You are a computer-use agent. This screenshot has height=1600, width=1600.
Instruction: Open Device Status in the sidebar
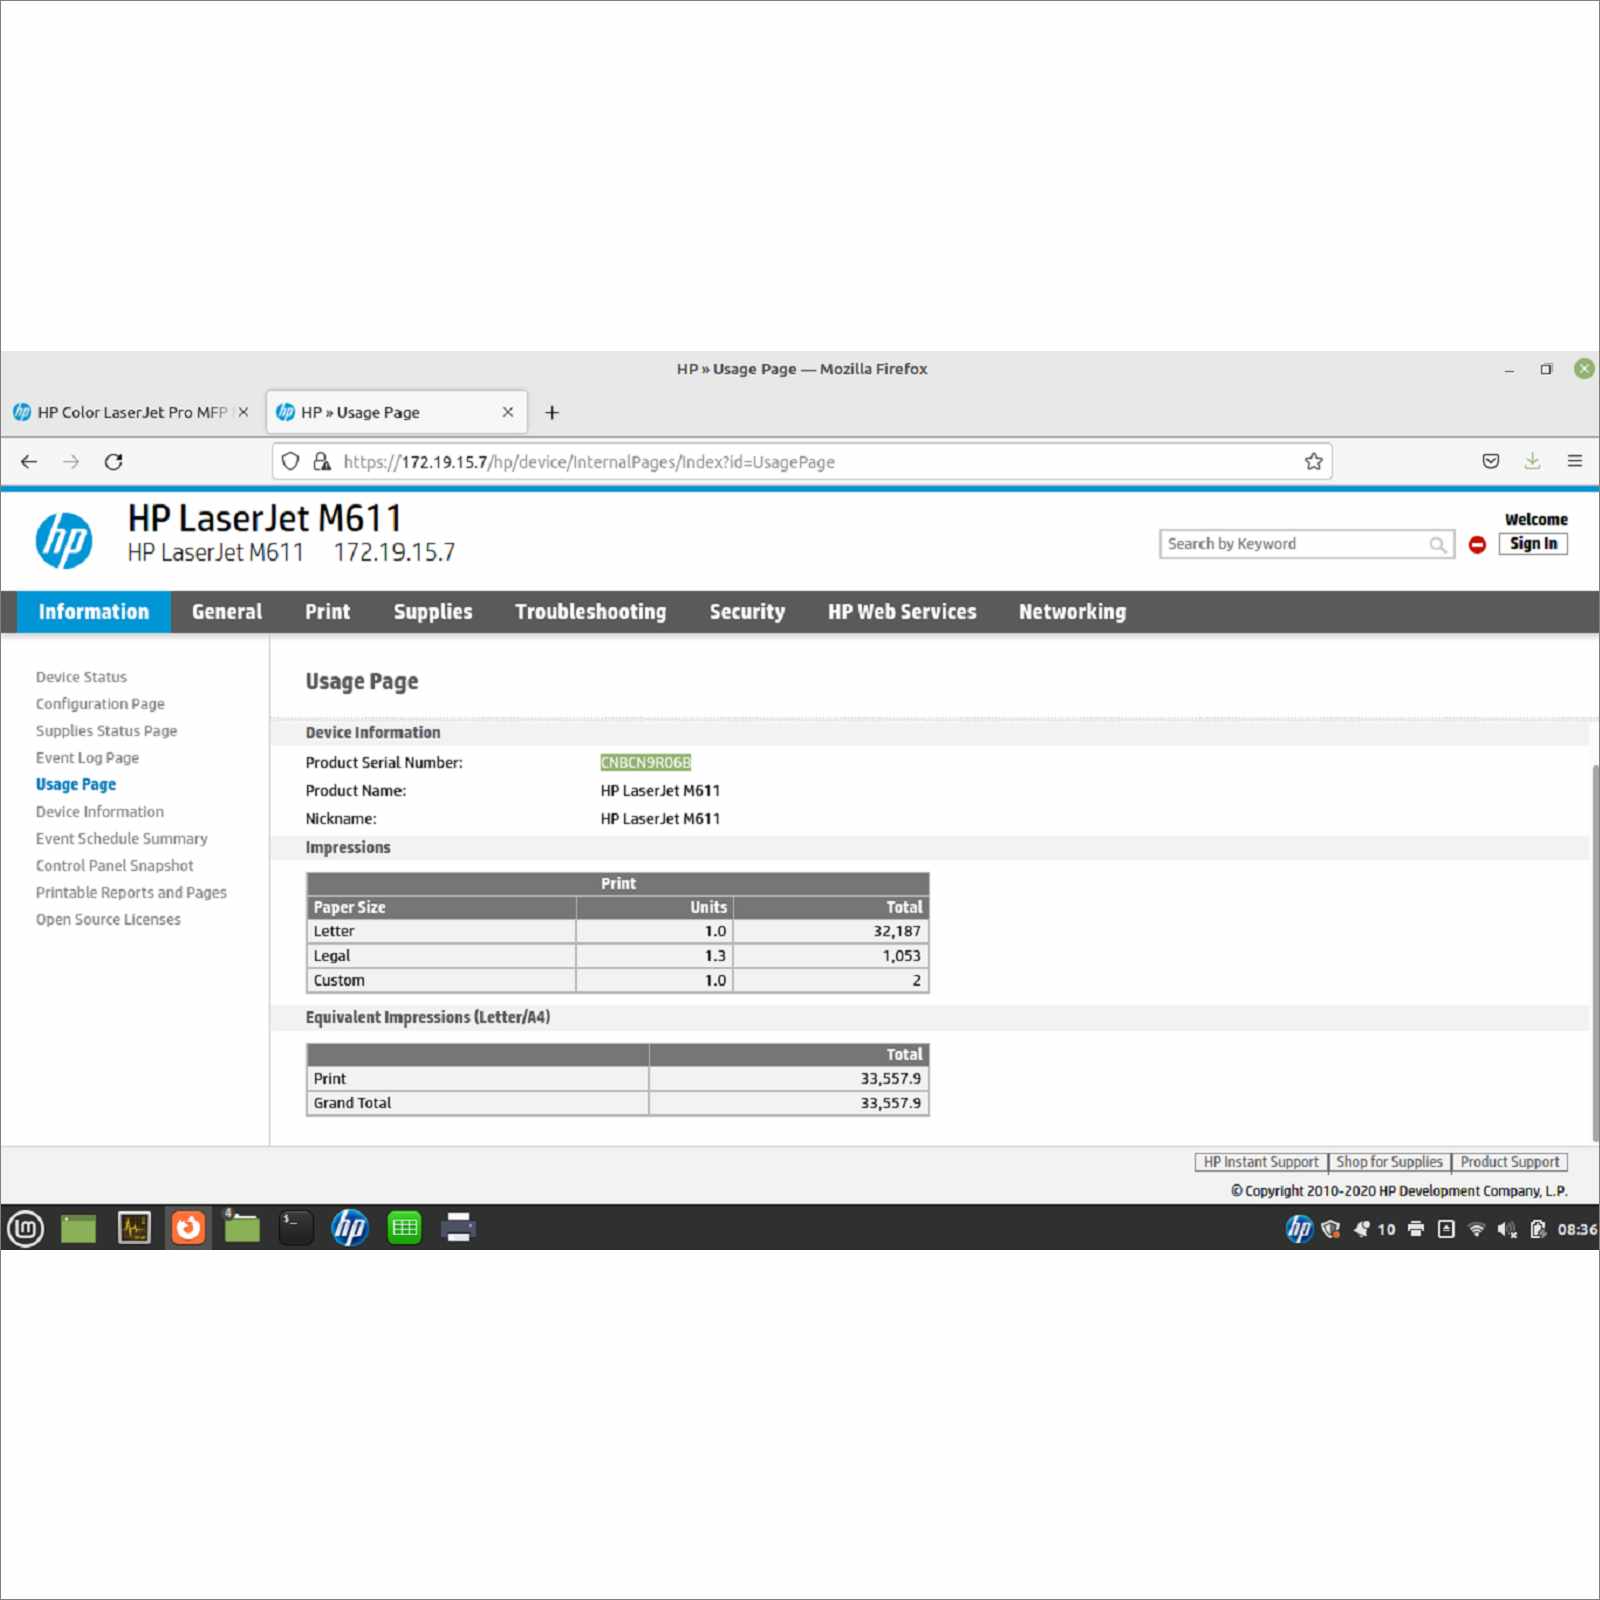click(81, 677)
